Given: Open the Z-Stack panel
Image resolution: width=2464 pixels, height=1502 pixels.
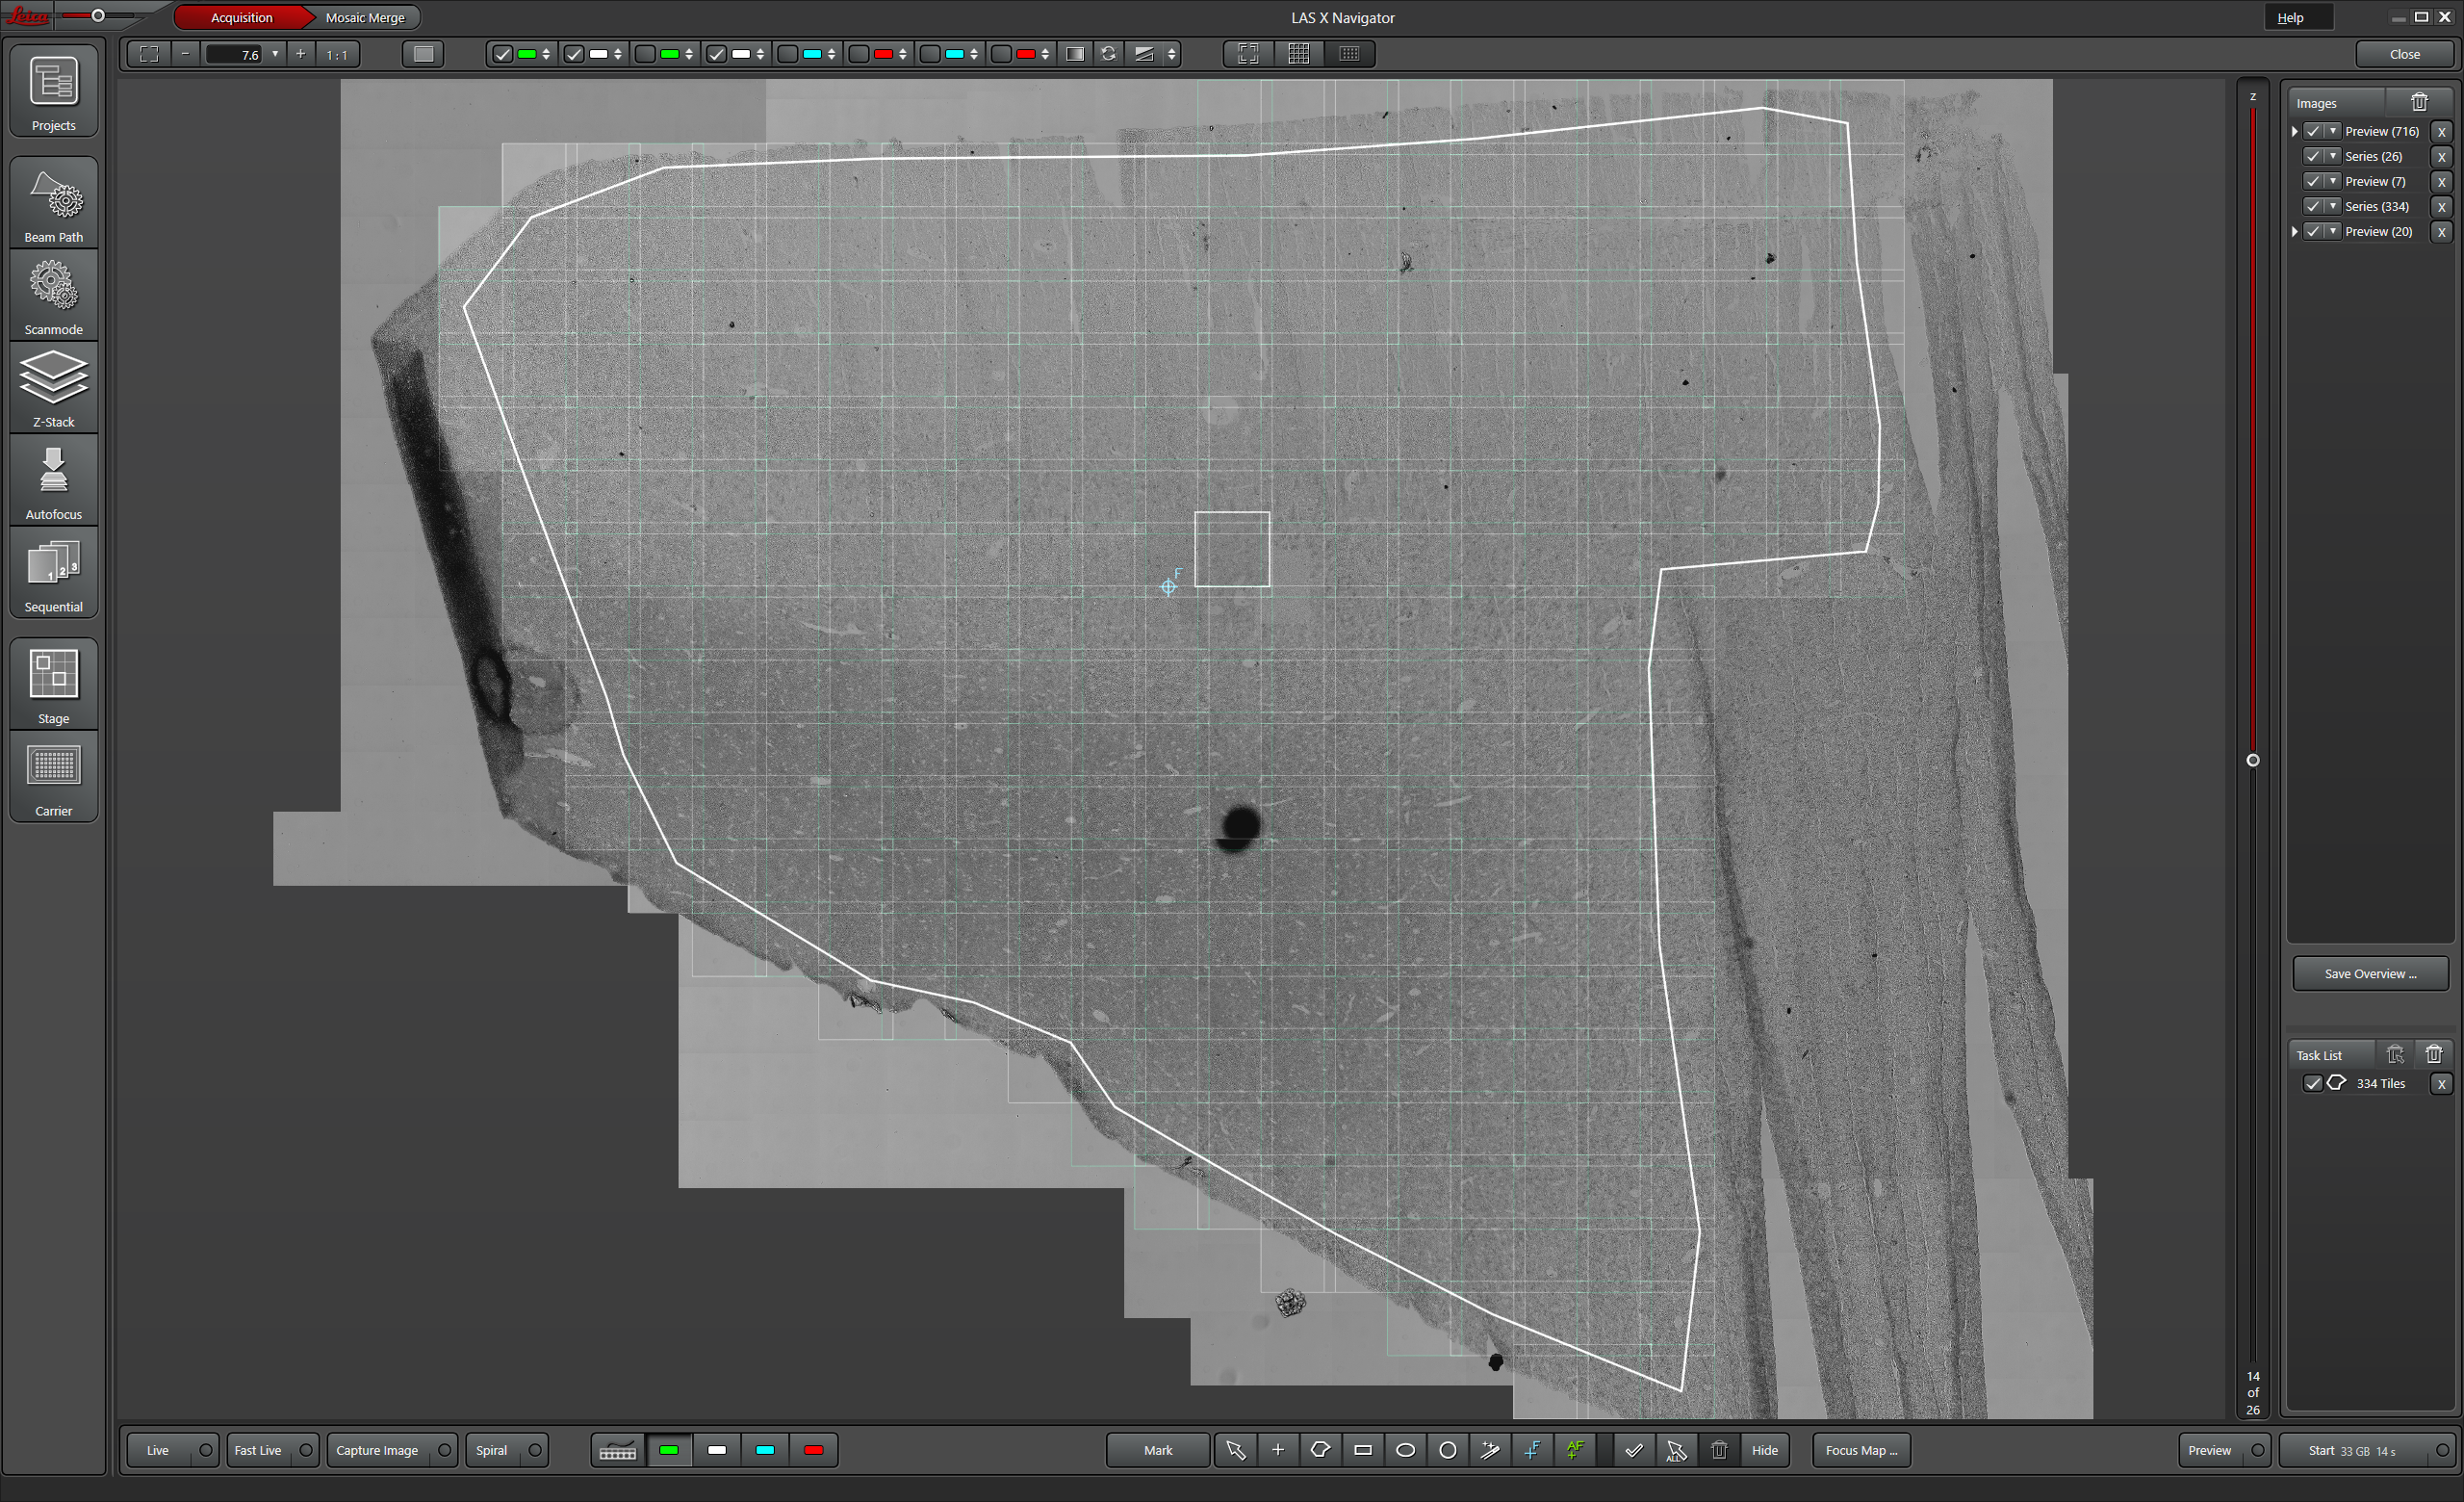Looking at the screenshot, I should [54, 388].
